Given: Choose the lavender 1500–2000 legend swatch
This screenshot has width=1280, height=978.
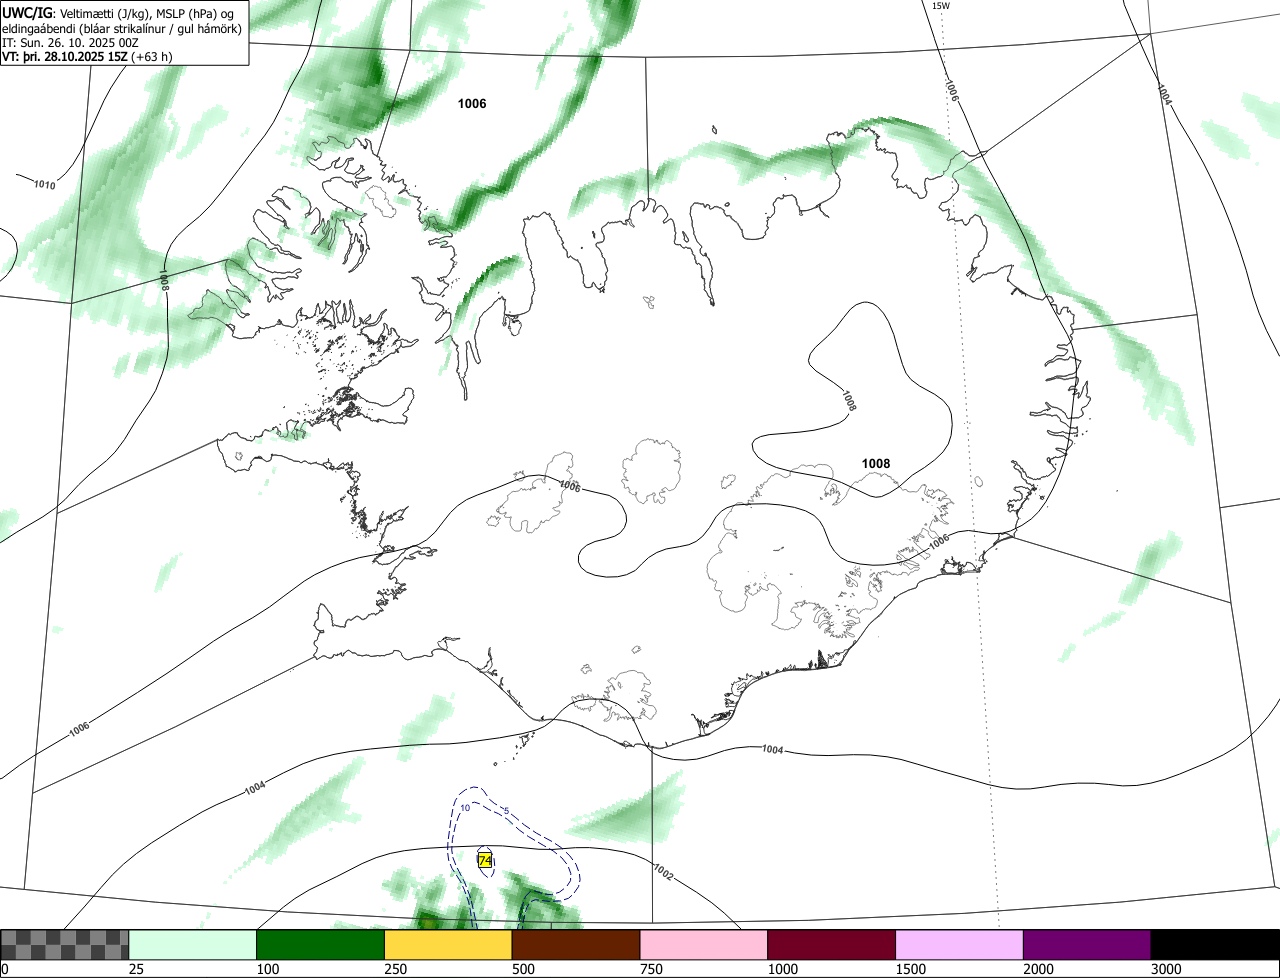Looking at the screenshot, I should click(x=959, y=945).
